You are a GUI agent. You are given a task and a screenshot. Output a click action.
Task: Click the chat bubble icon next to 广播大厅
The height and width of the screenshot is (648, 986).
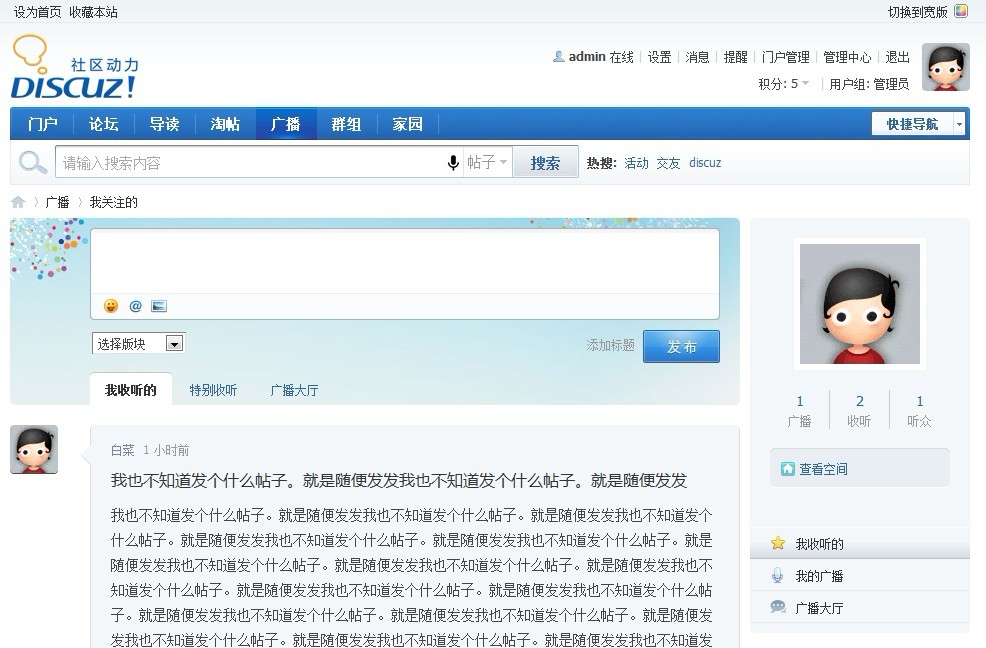778,607
